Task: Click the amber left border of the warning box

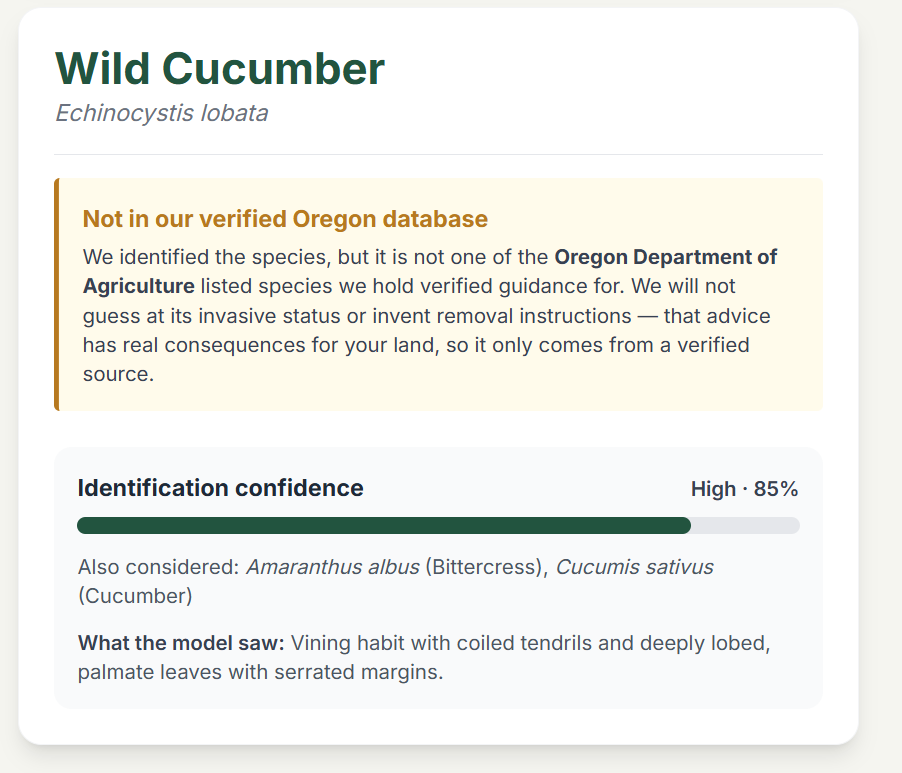Action: tap(56, 294)
